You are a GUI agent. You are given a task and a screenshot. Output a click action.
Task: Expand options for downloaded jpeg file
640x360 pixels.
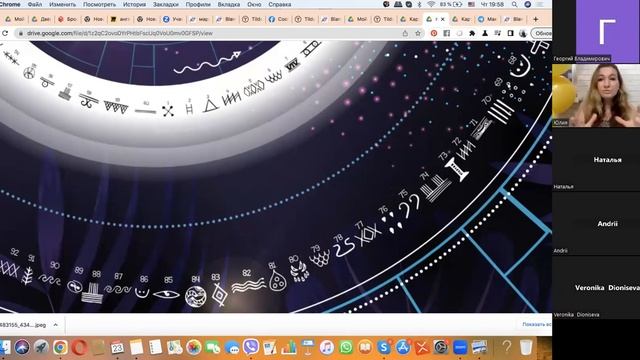click(x=56, y=325)
